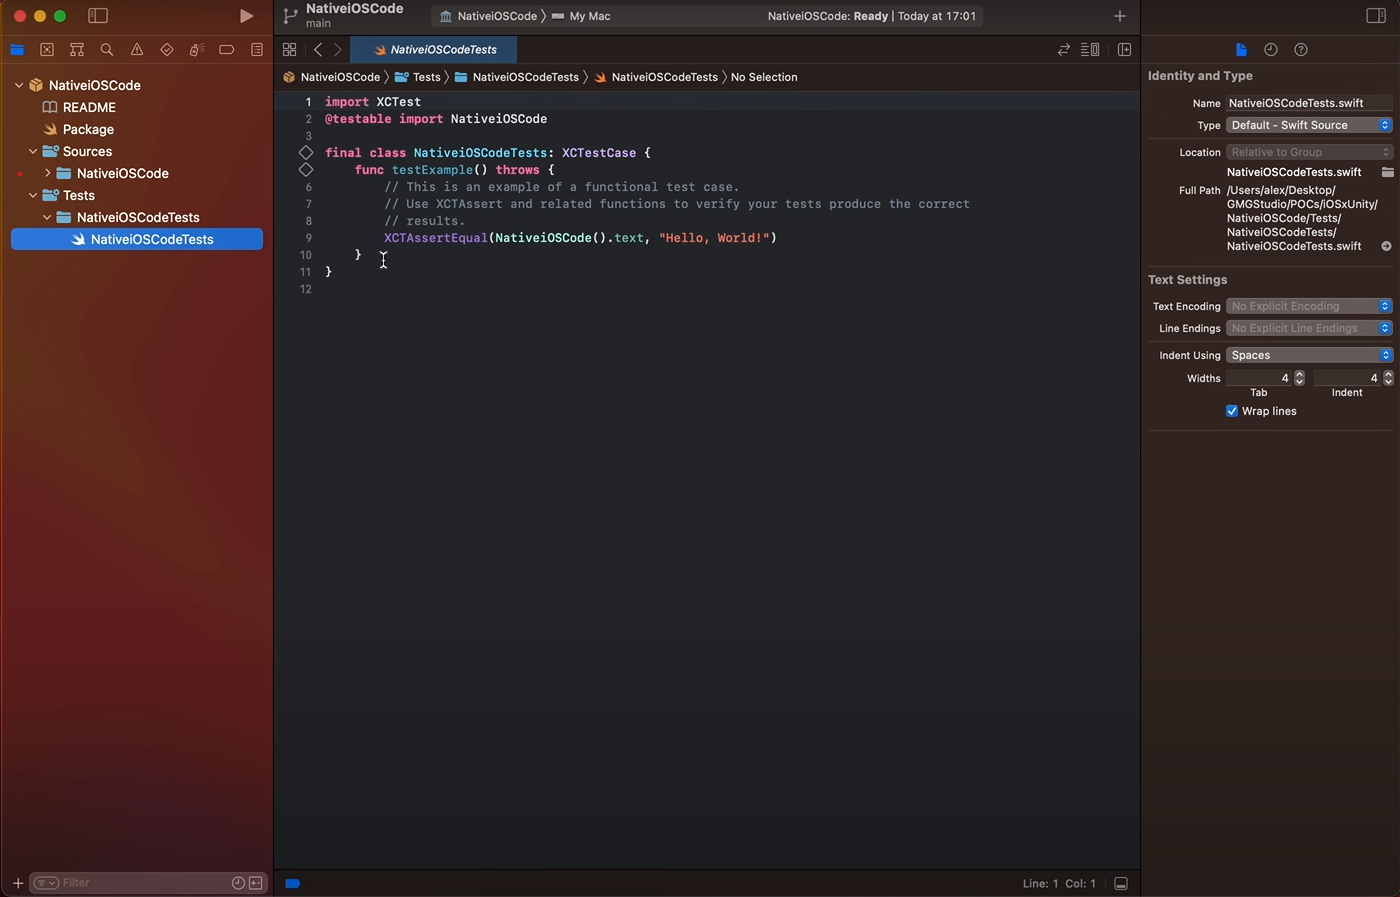Image resolution: width=1400 pixels, height=897 pixels.
Task: Show the Quick Help inspector
Action: (1301, 50)
